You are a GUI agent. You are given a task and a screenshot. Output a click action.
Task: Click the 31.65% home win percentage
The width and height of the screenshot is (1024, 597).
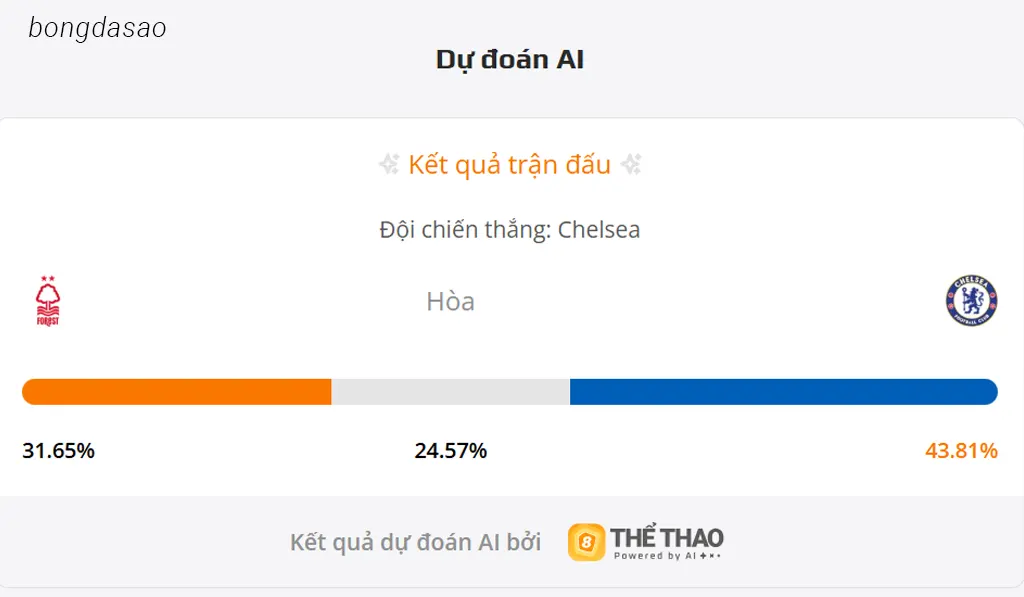[58, 451]
